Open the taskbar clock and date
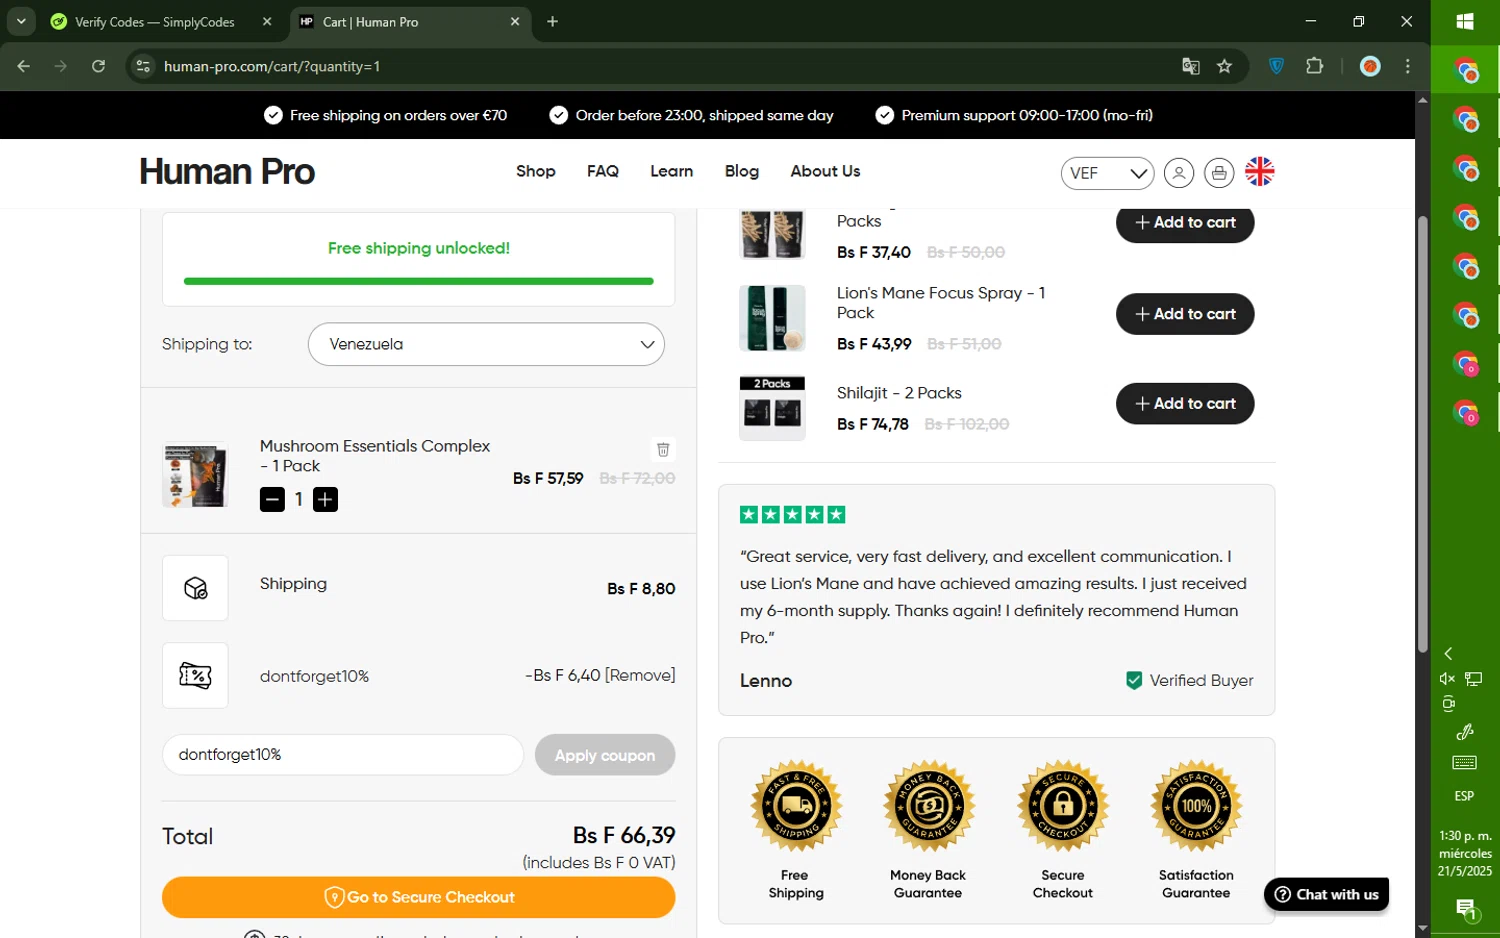This screenshot has height=938, width=1500. tap(1465, 853)
